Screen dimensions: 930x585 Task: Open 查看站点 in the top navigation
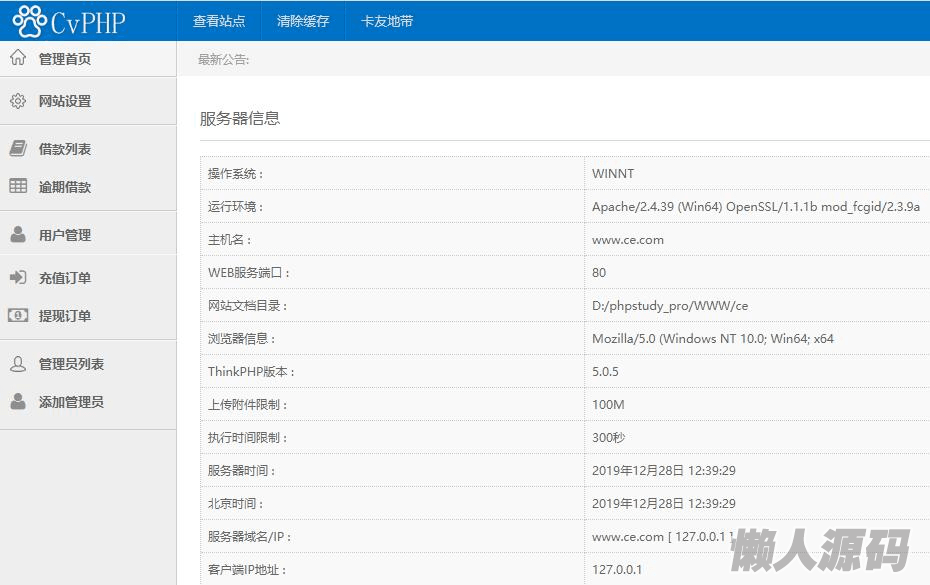tap(219, 21)
